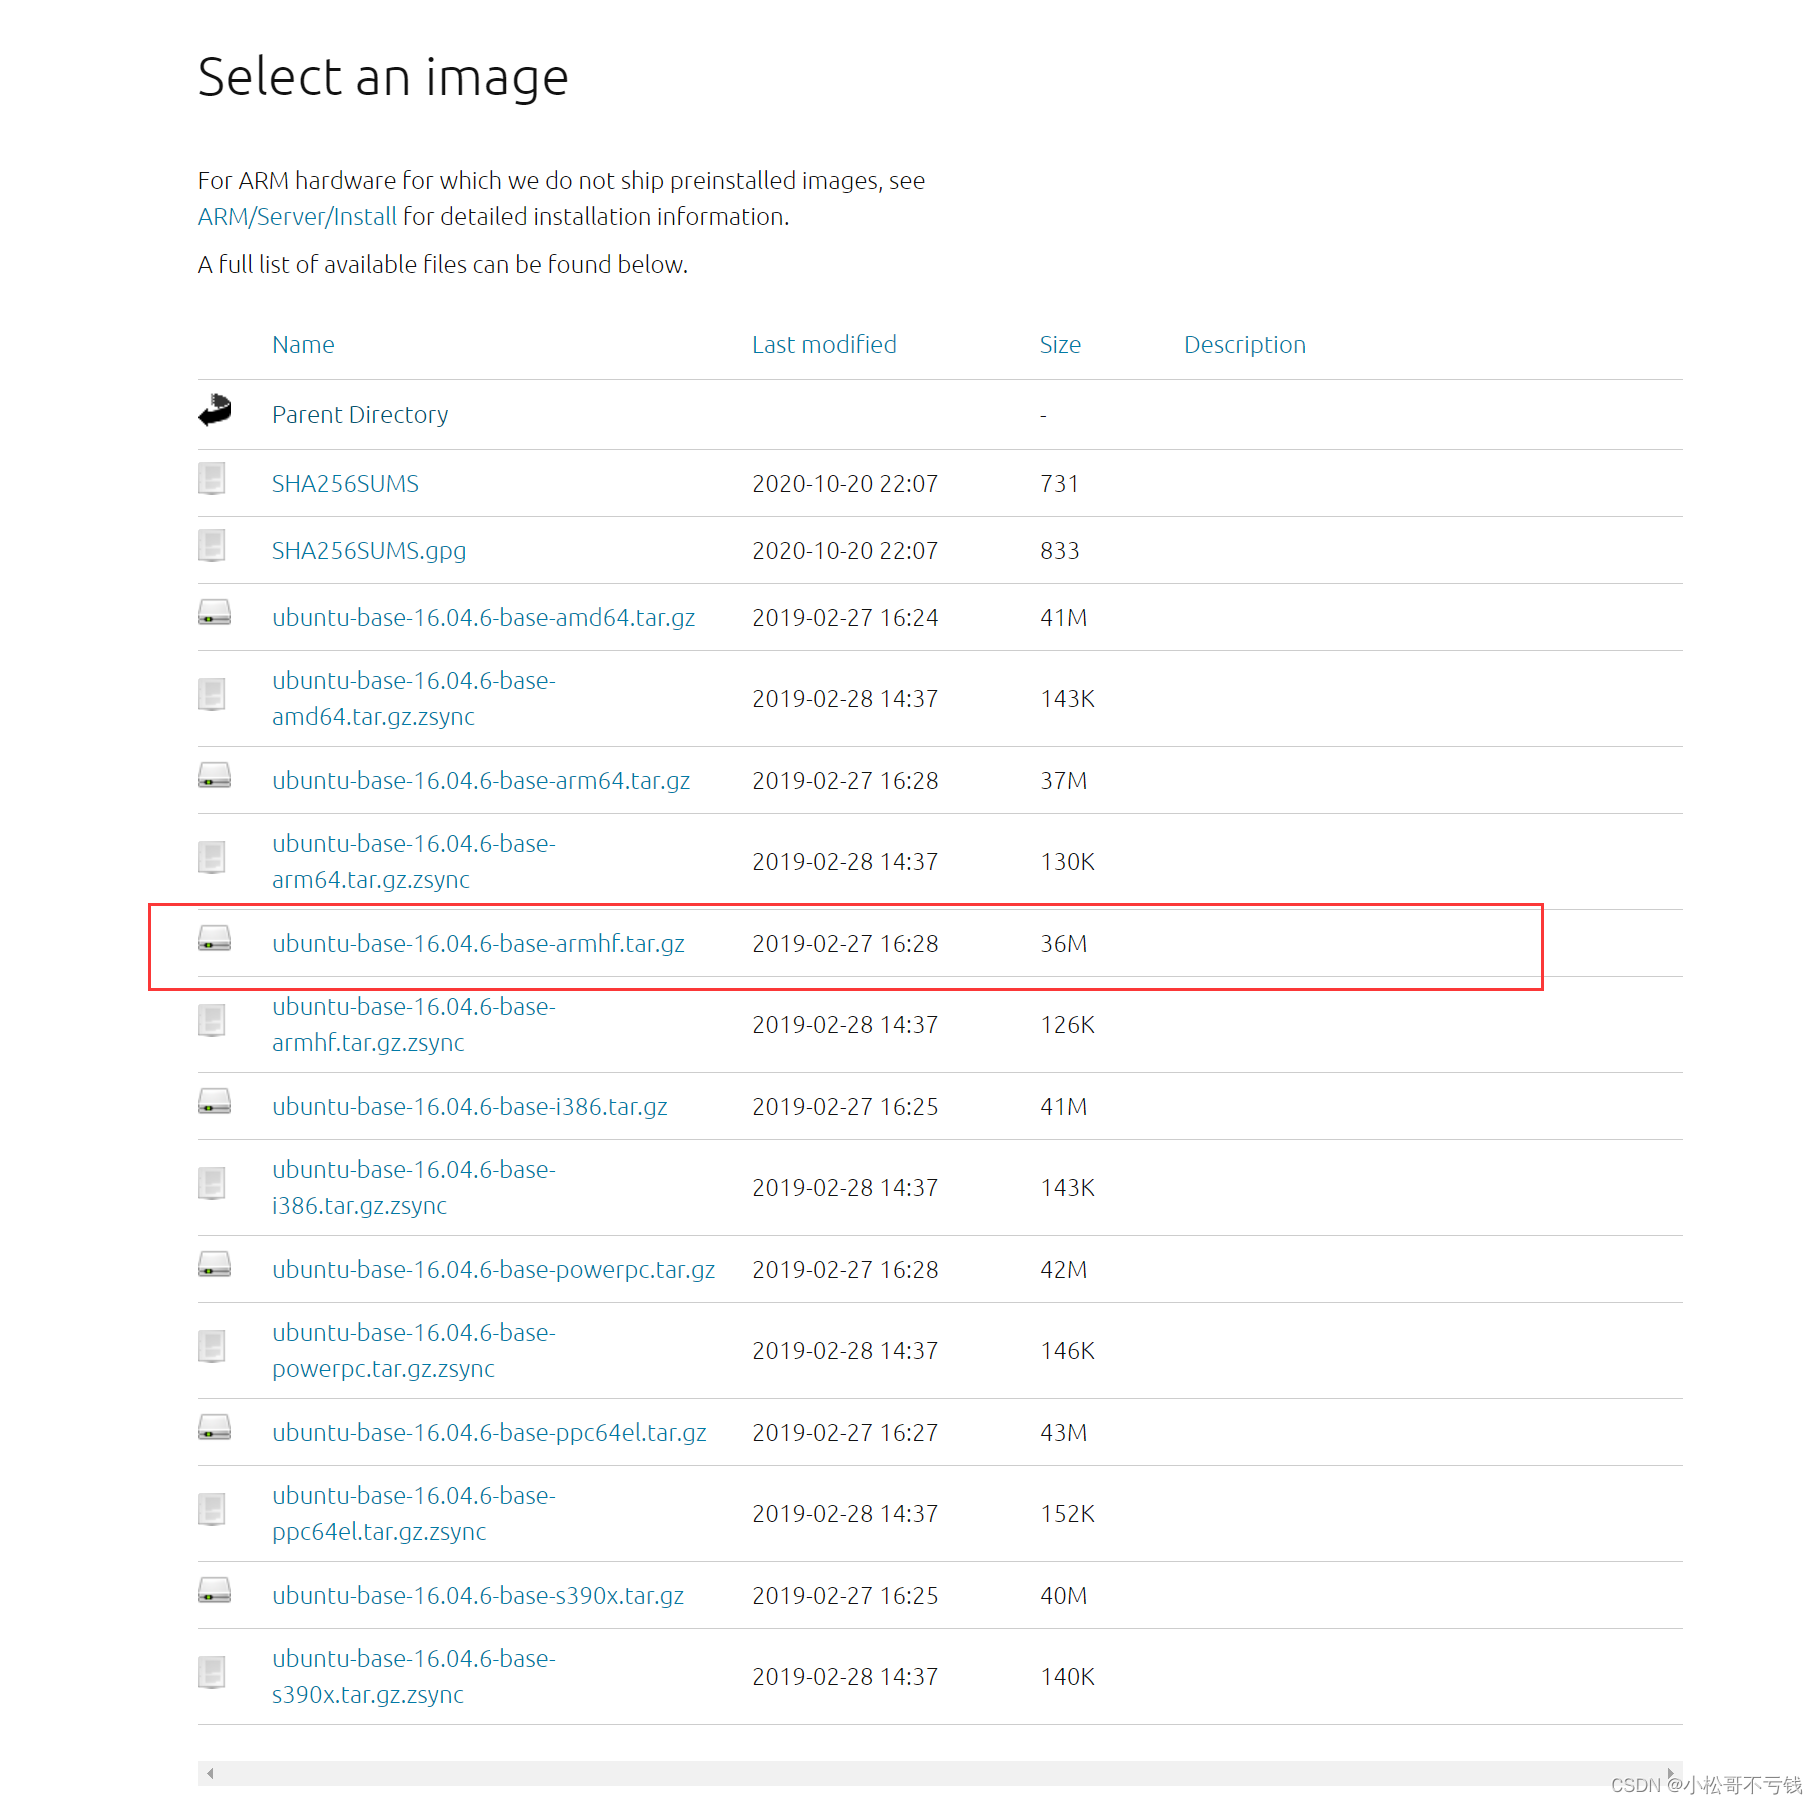
Task: Click the 152K size value
Action: pyautogui.click(x=1067, y=1514)
